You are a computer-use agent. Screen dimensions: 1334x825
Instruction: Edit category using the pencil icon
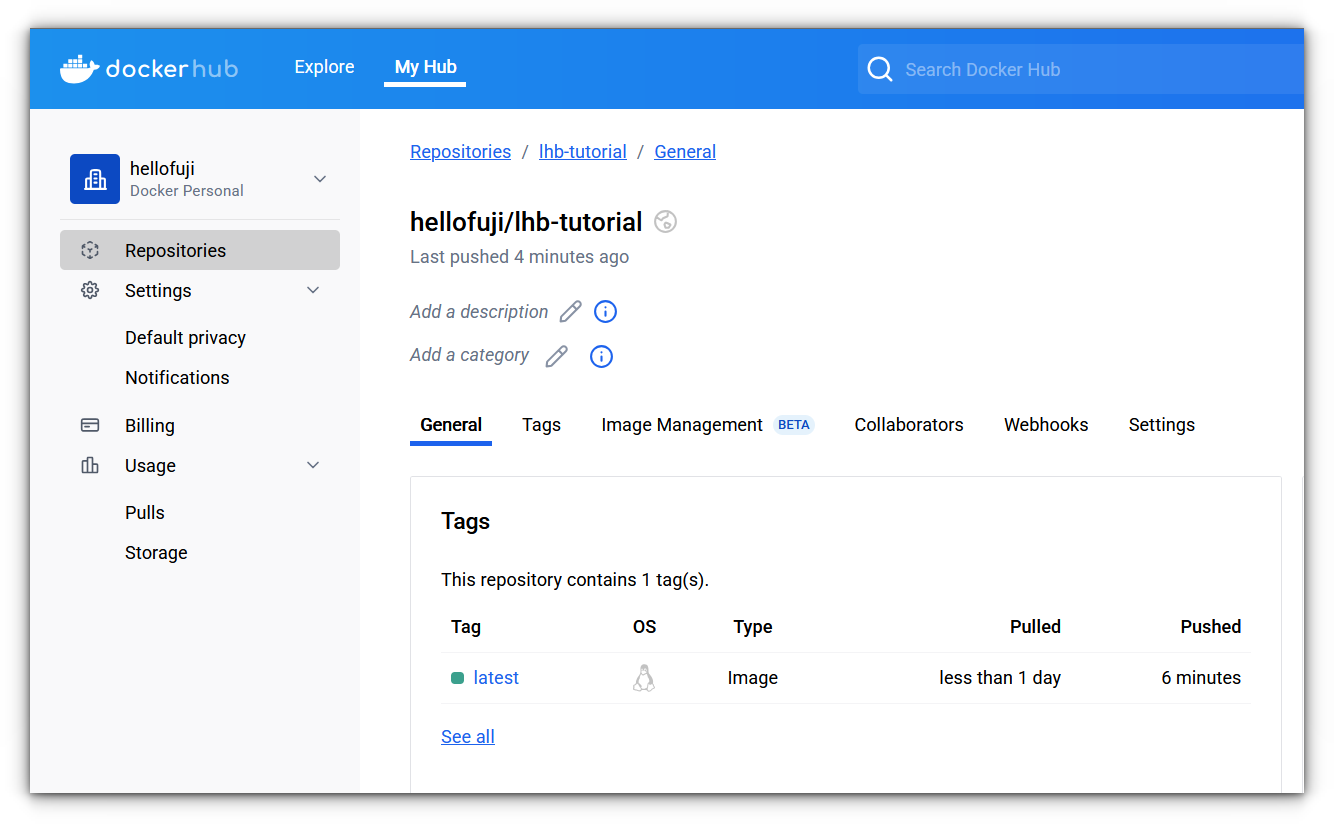[x=556, y=356]
